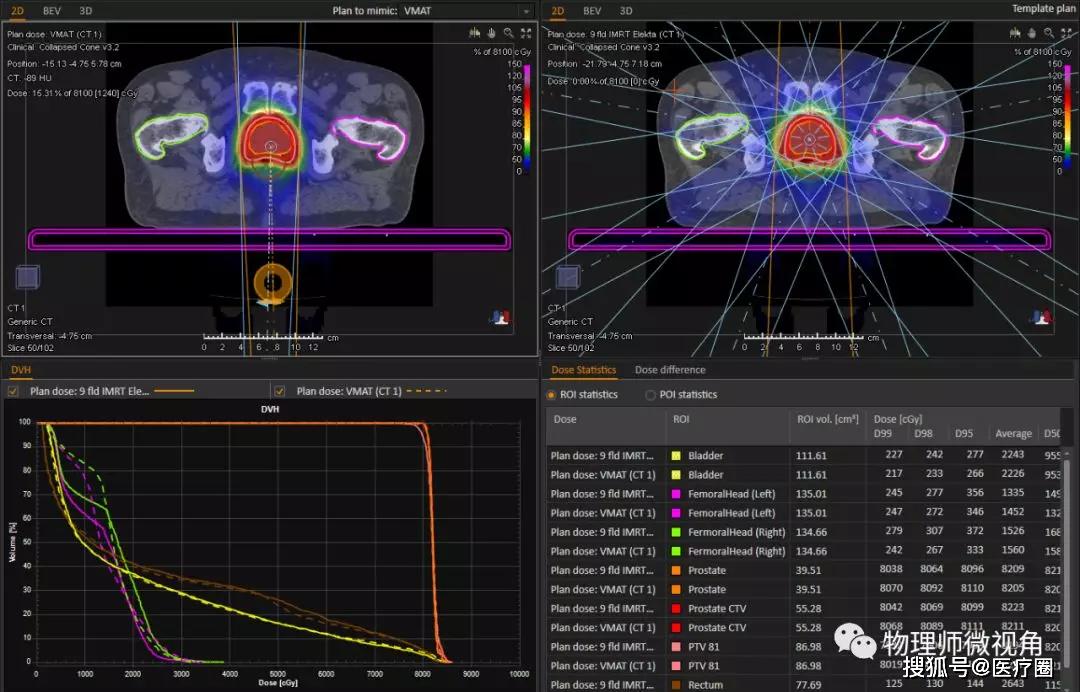Click the Bladder yellow color swatch in first row
1080x692 pixels.
click(x=676, y=456)
